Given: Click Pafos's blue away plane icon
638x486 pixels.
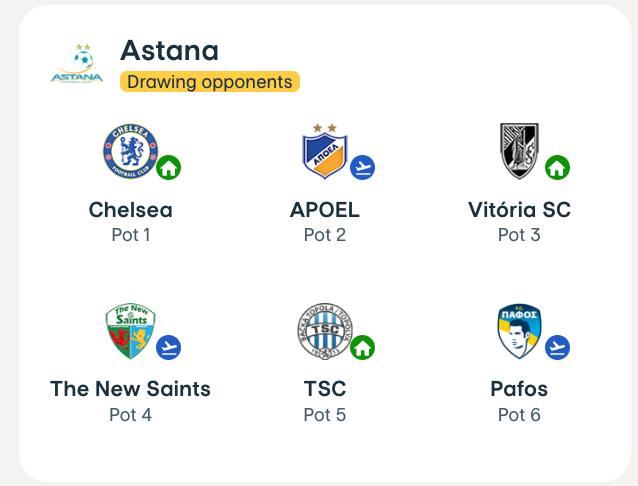Looking at the screenshot, I should 557,347.
